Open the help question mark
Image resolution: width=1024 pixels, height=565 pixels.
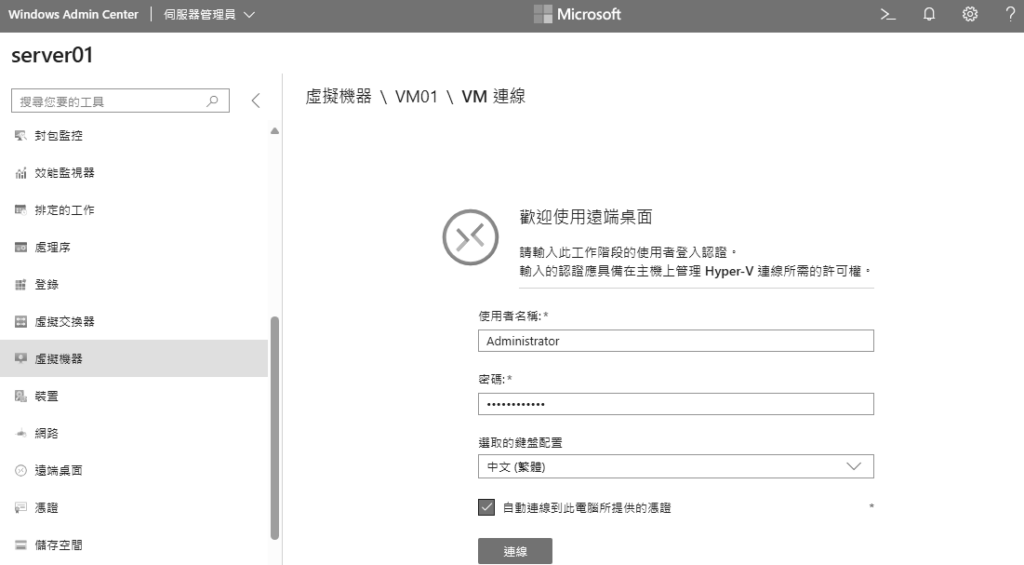[1010, 14]
